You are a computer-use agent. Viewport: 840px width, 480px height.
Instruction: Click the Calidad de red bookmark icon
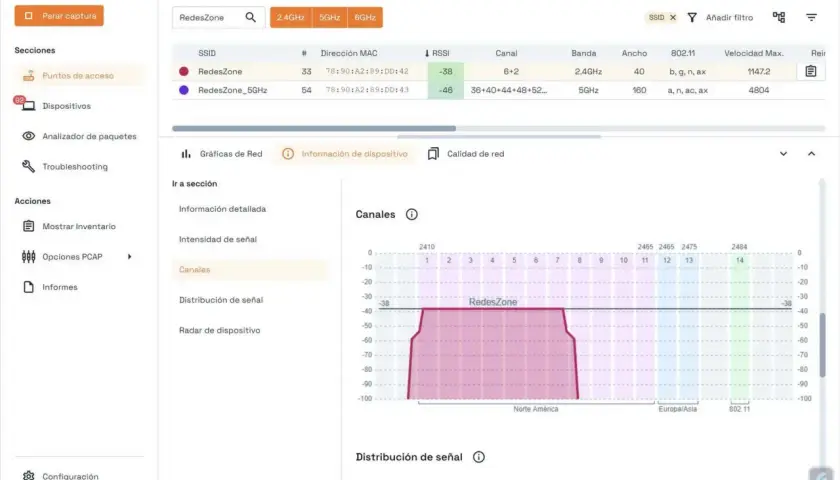pyautogui.click(x=433, y=154)
